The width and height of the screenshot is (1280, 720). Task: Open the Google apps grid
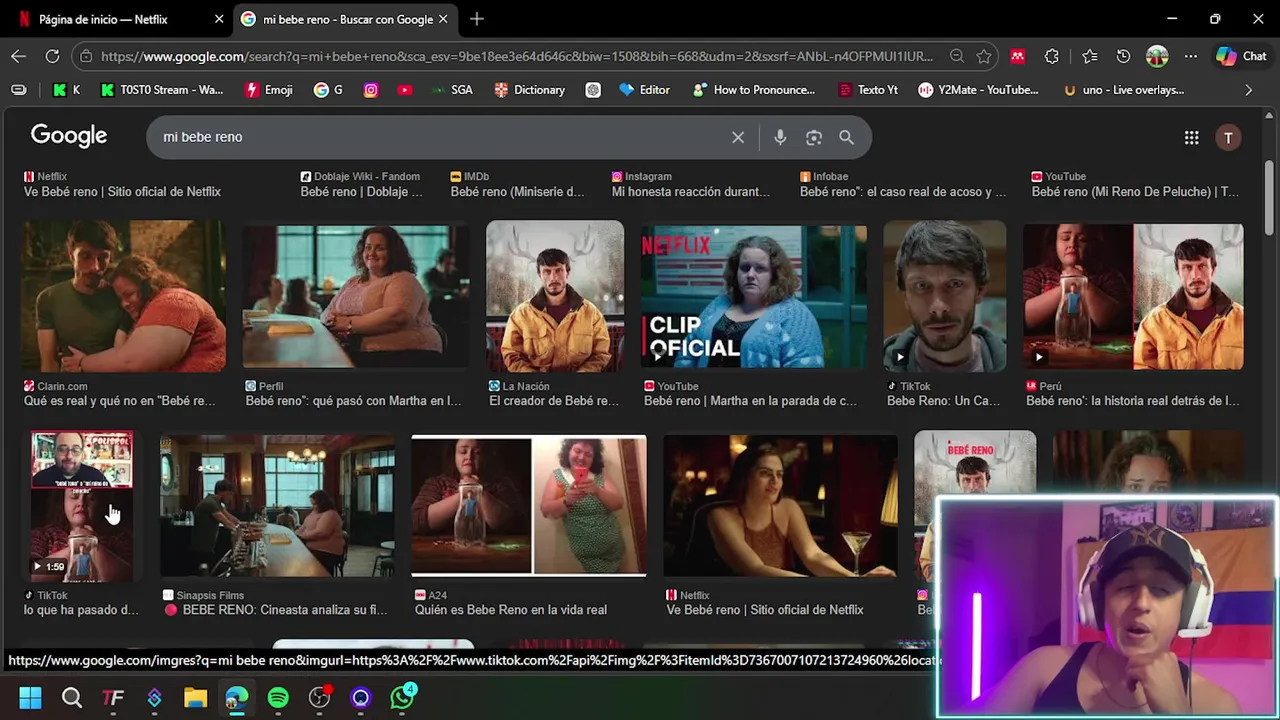click(x=1191, y=138)
